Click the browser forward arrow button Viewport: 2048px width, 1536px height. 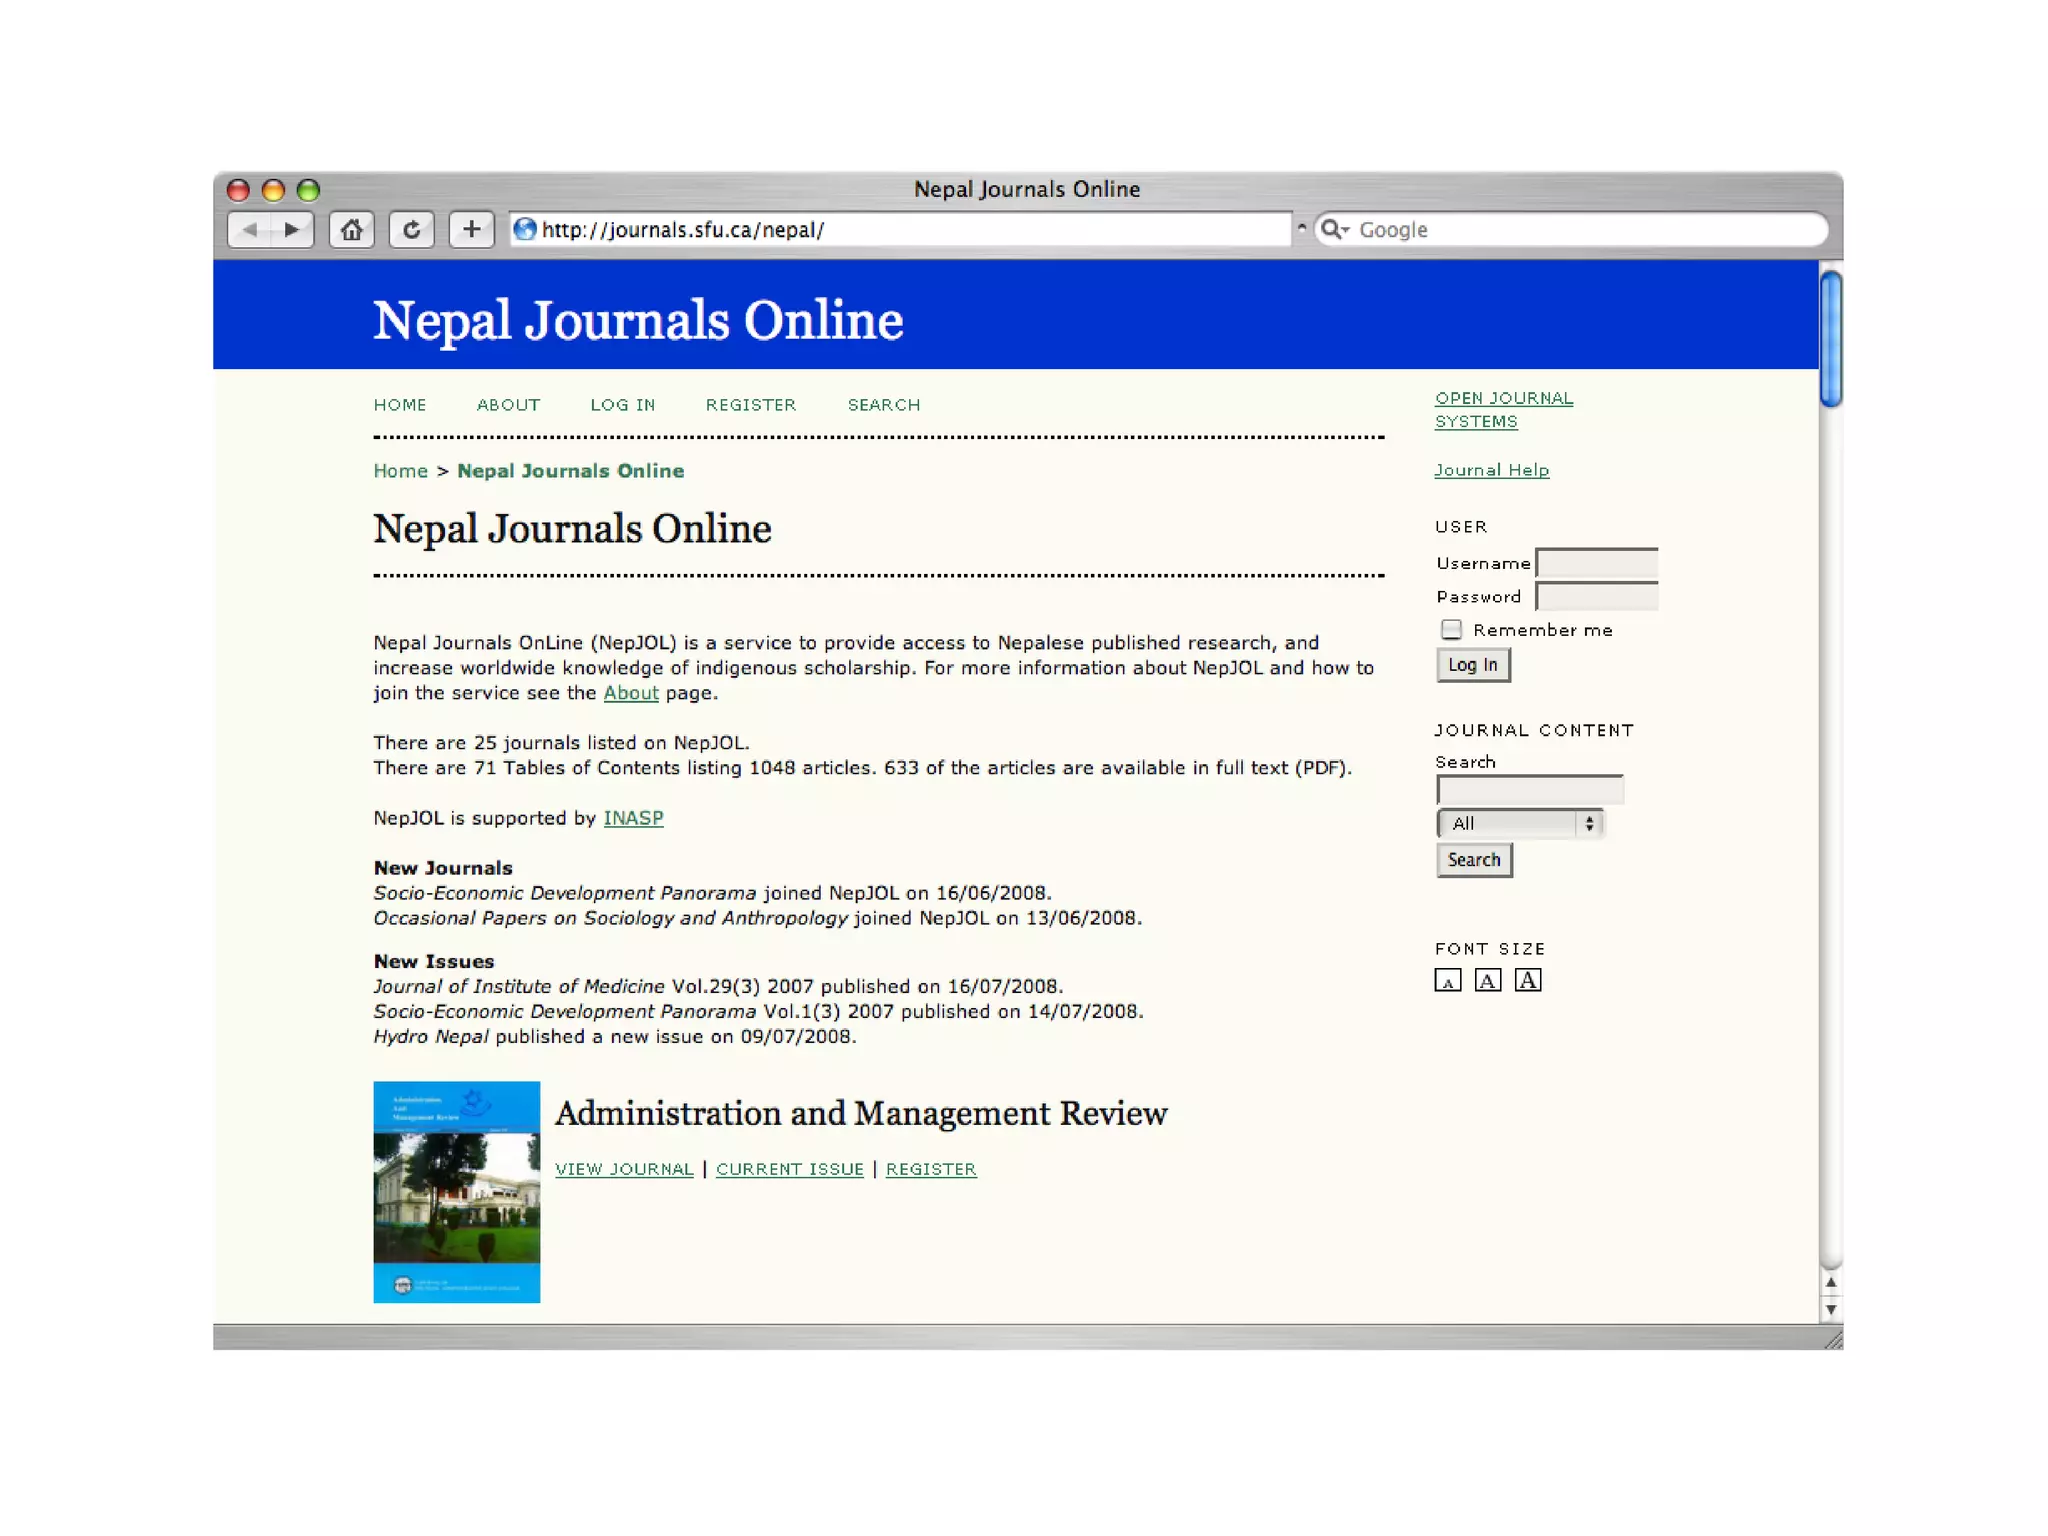(x=292, y=230)
